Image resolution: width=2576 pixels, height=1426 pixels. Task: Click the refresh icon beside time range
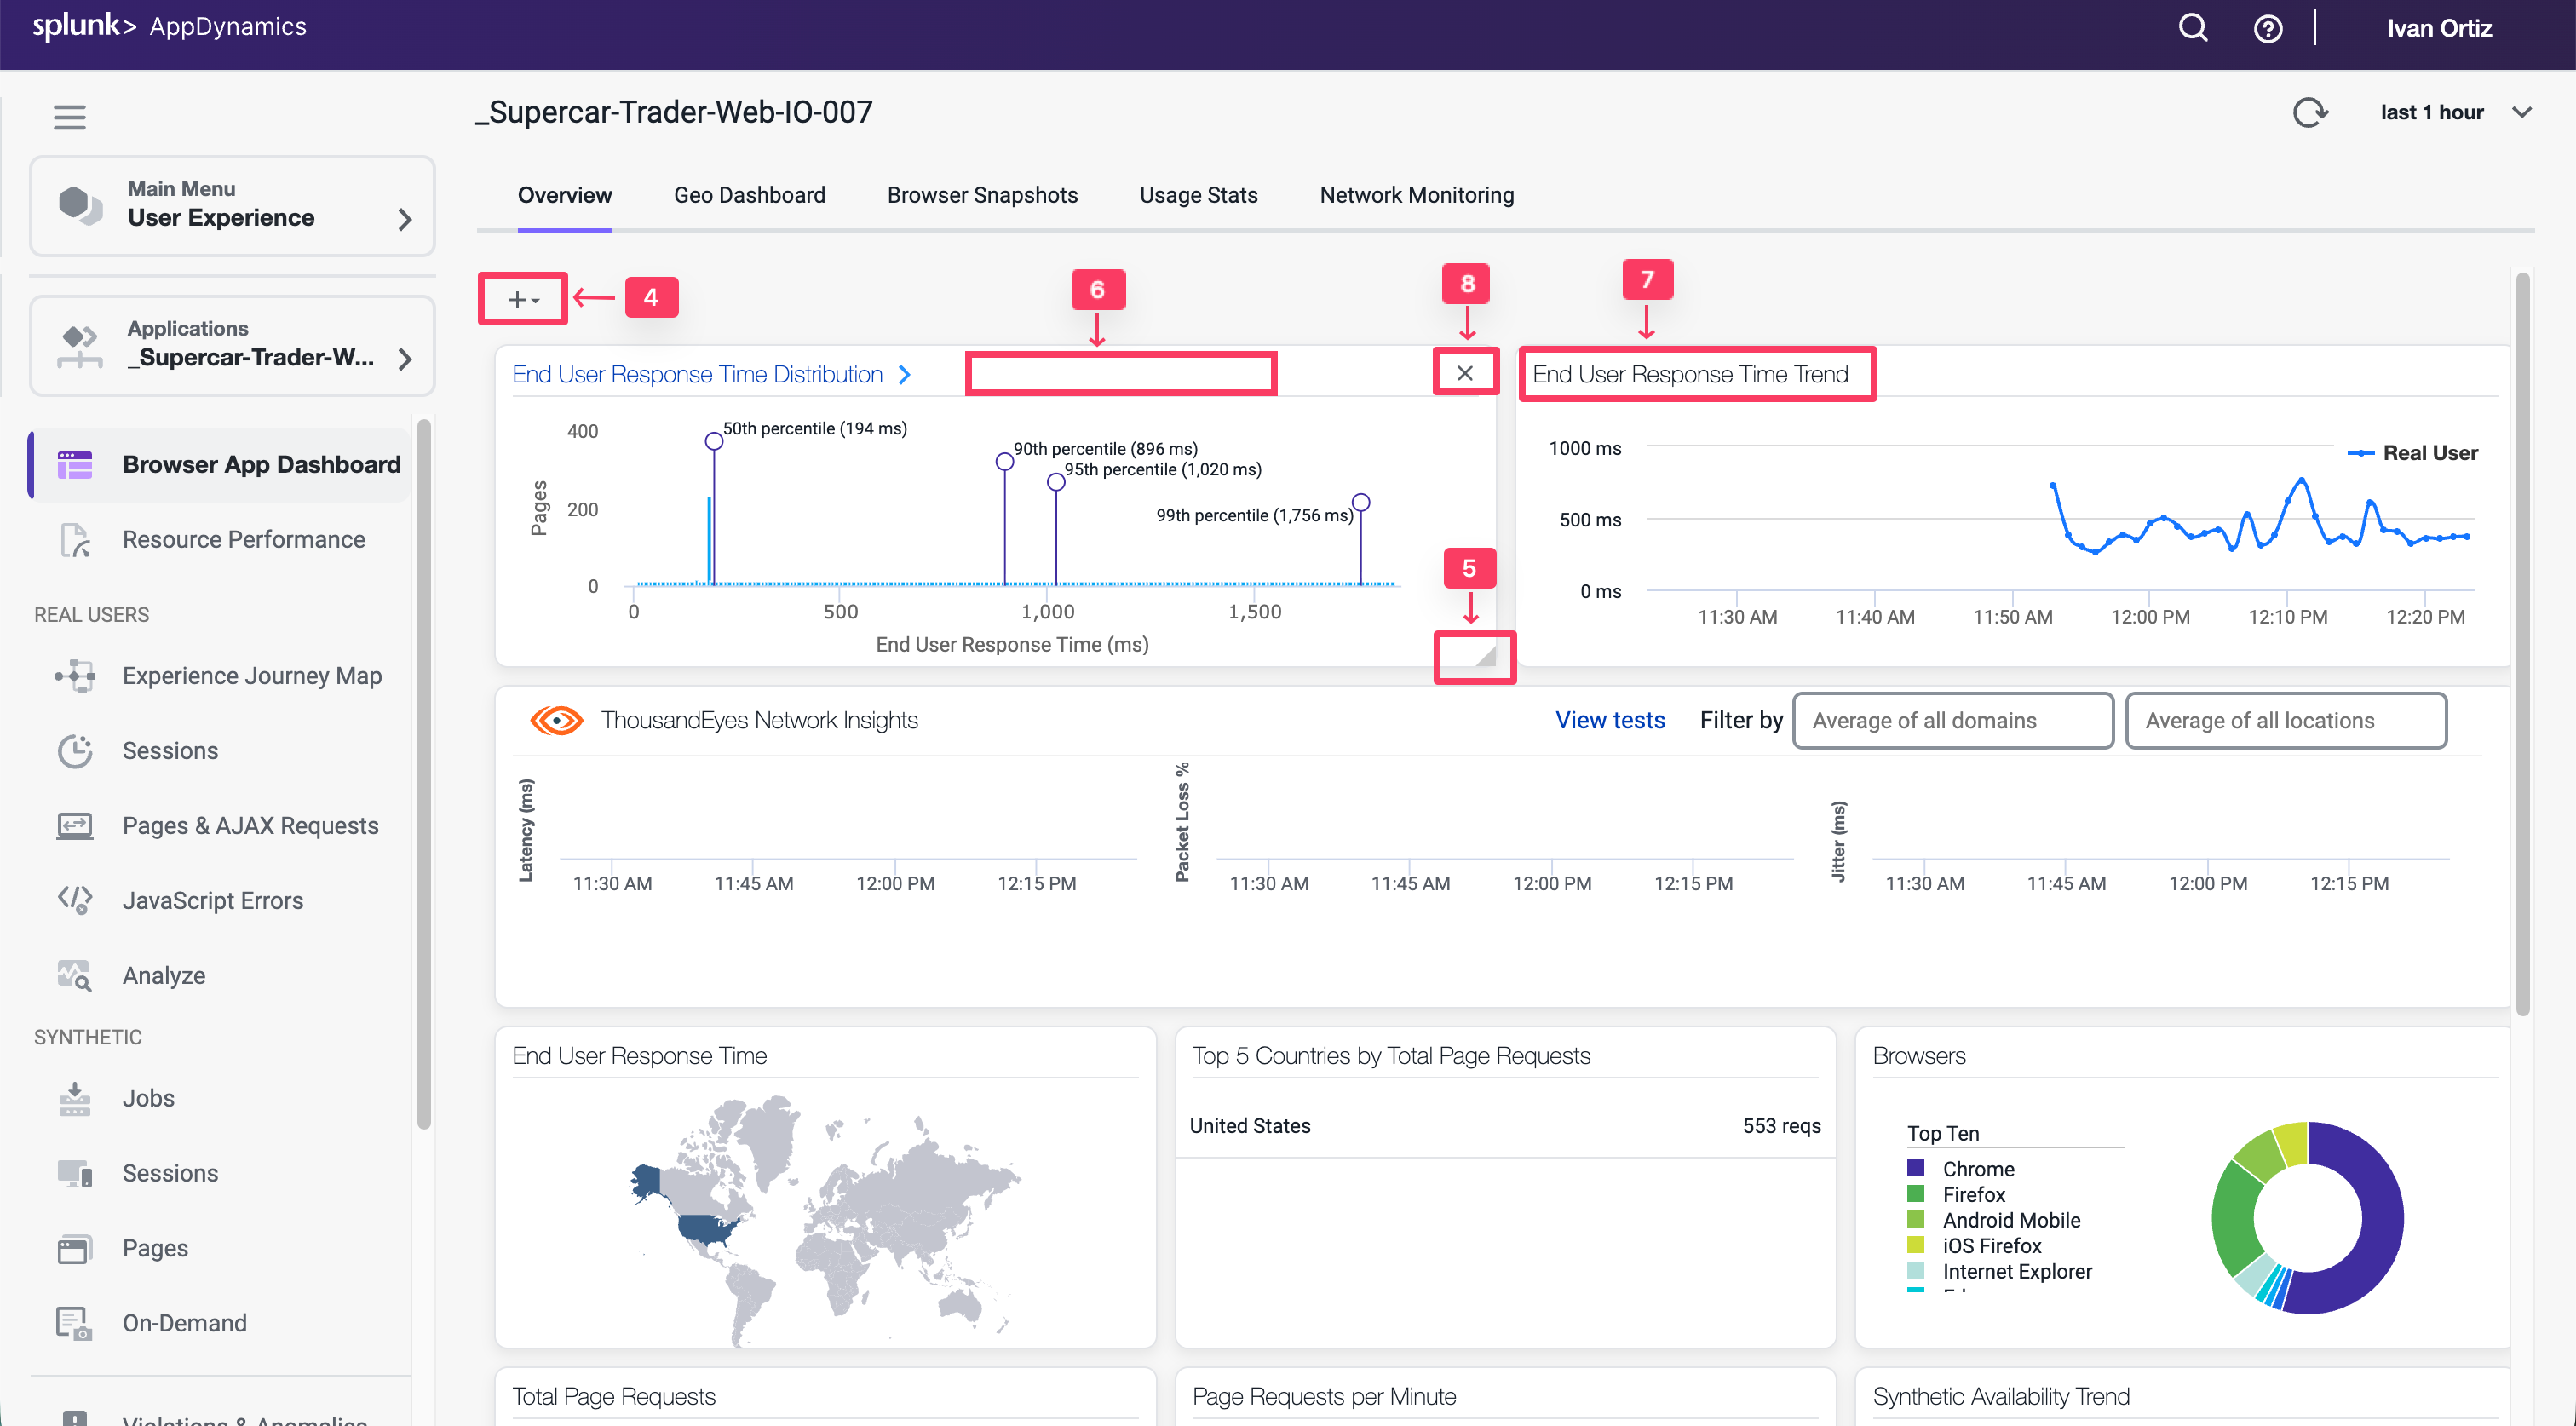(2310, 112)
